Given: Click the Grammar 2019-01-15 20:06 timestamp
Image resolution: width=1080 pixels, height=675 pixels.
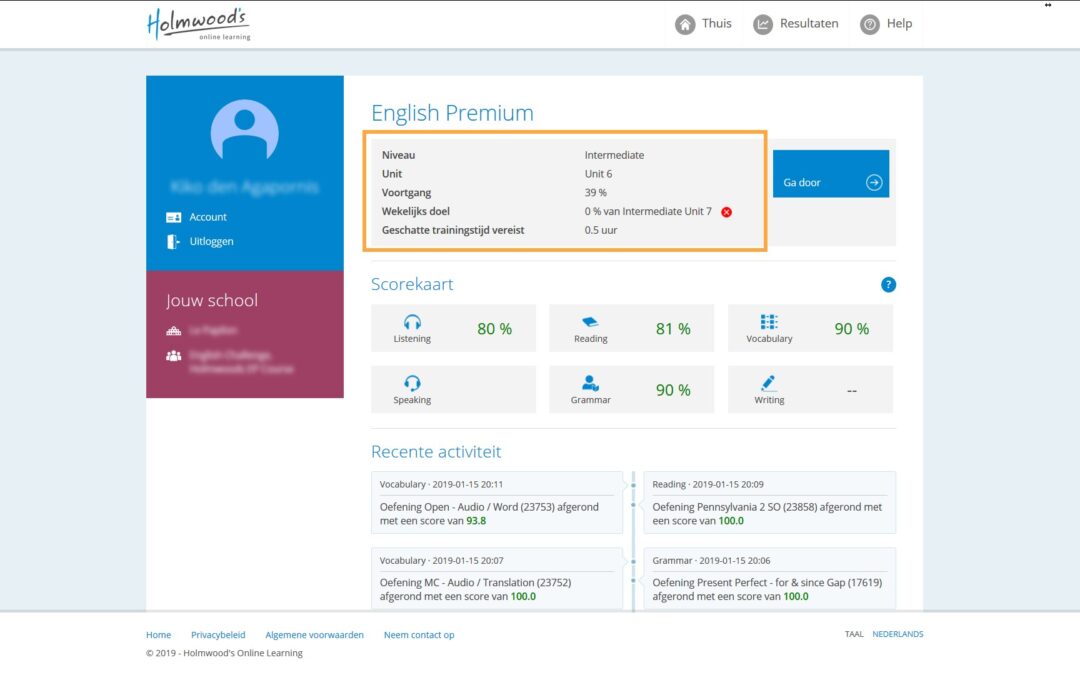Looking at the screenshot, I should [x=712, y=561].
